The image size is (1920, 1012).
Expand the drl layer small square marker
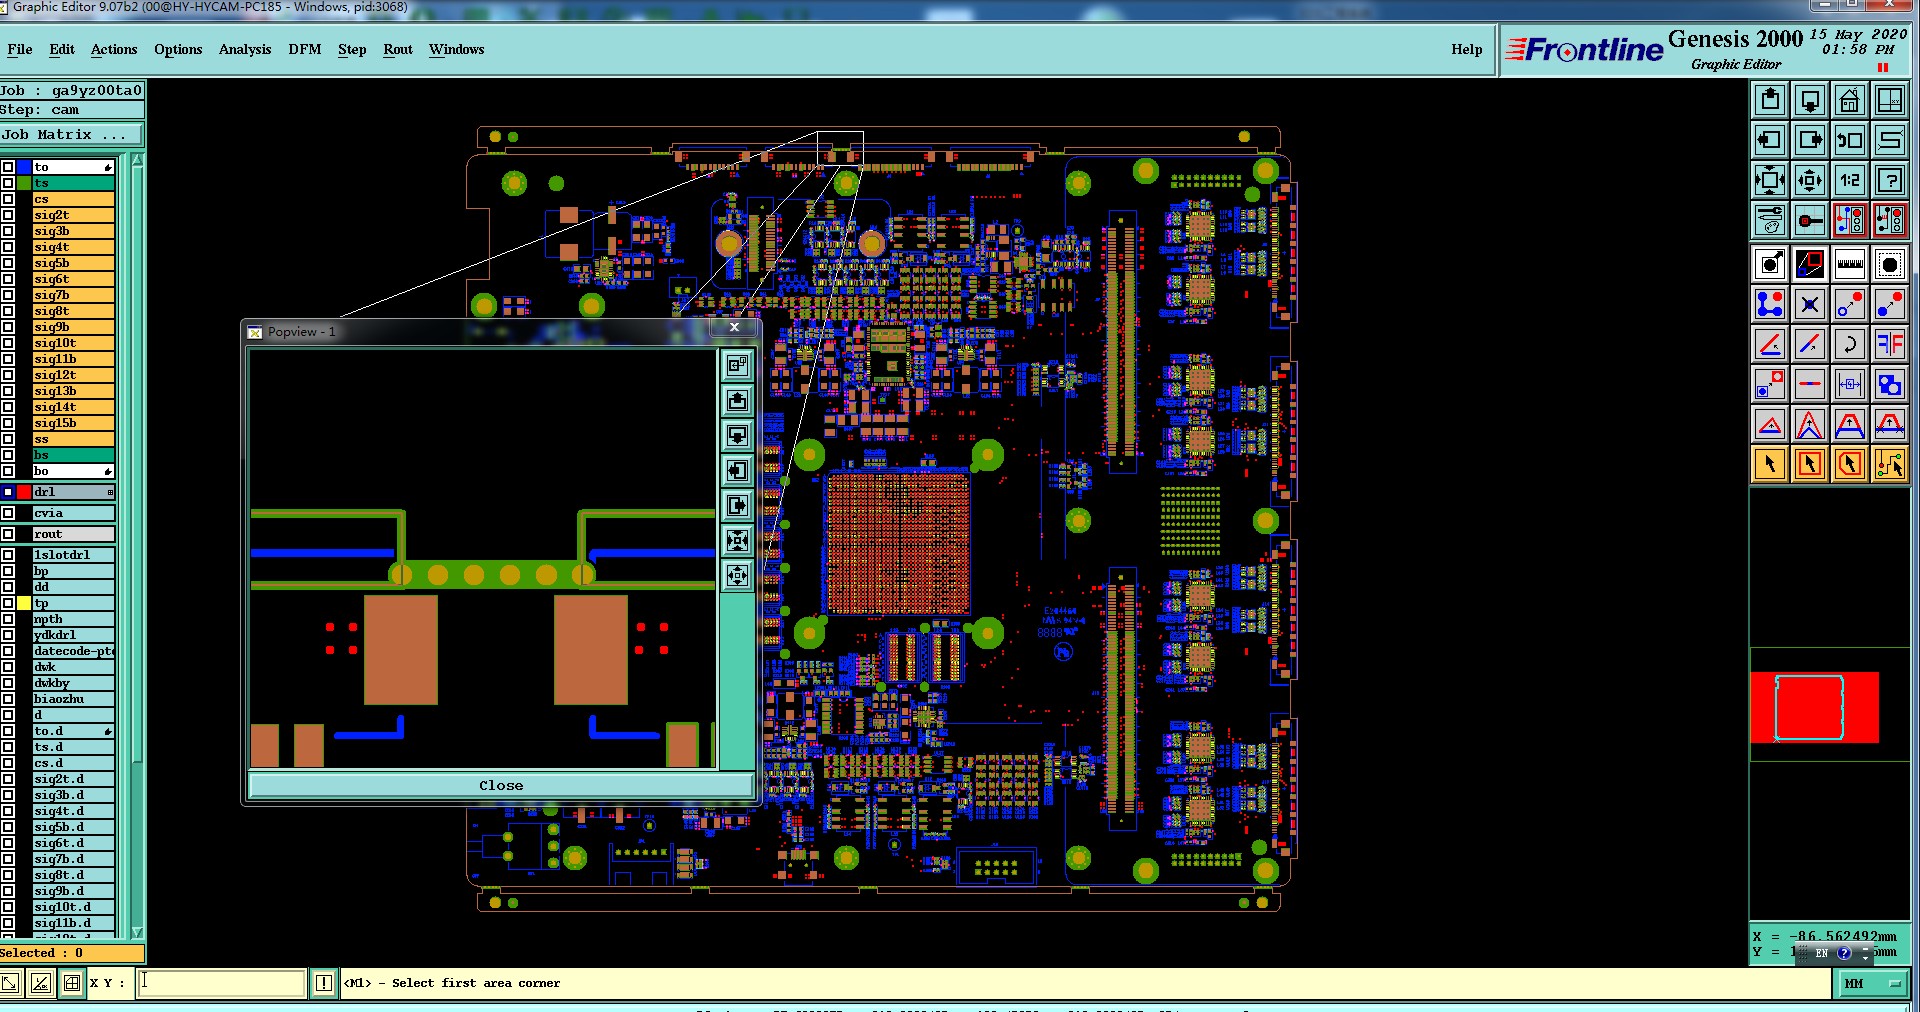pyautogui.click(x=110, y=492)
